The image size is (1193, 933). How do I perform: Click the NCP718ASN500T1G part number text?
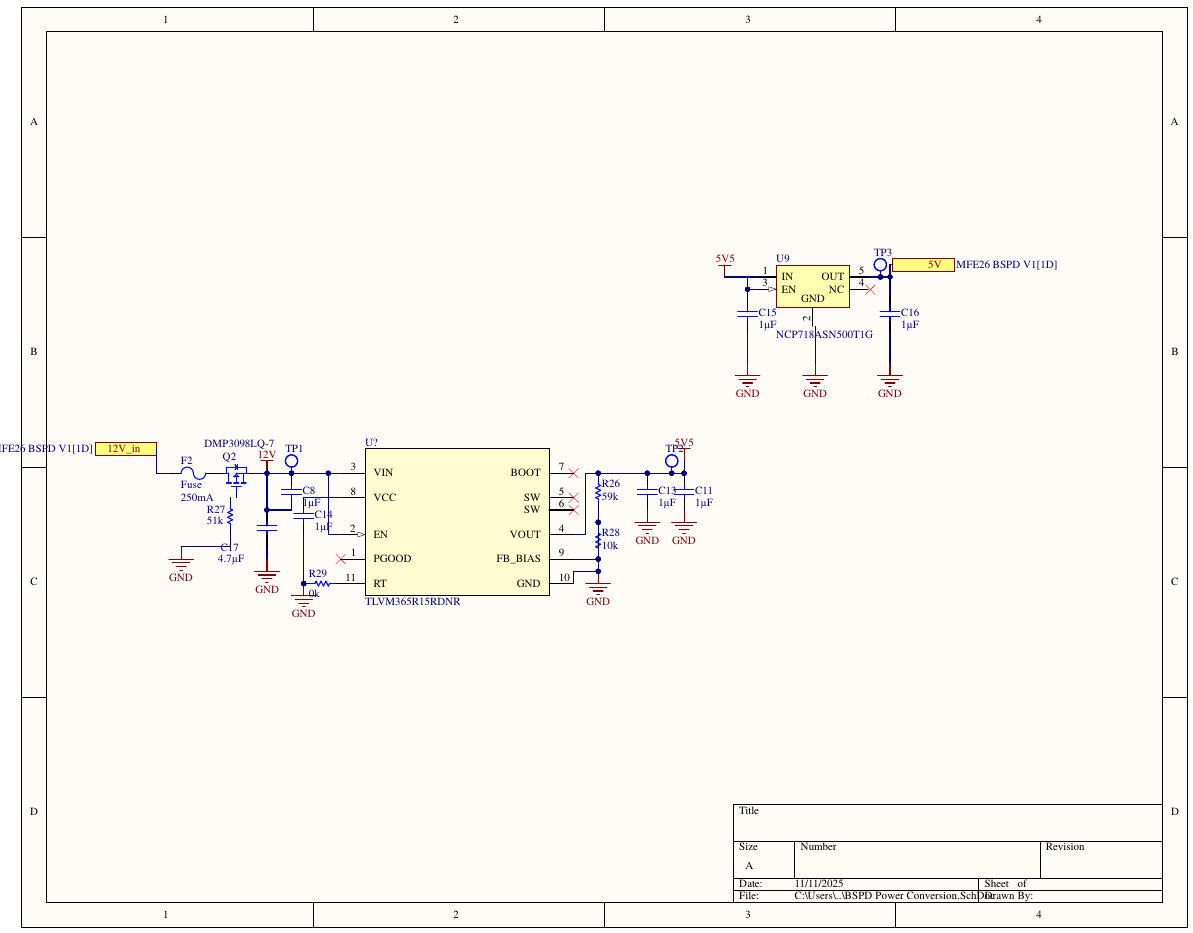pos(824,334)
